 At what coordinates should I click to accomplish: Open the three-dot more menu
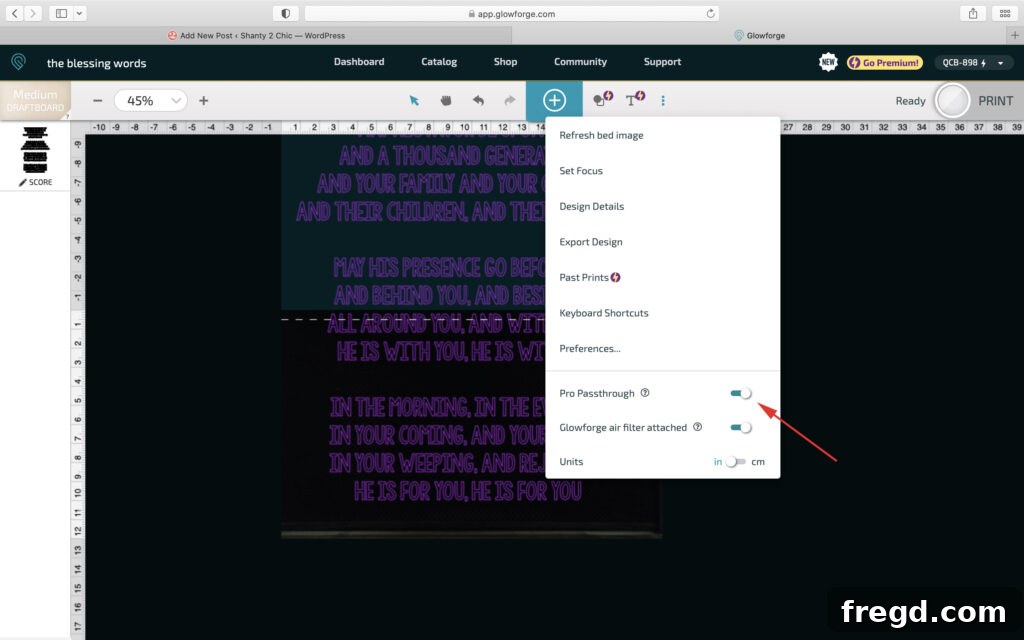[x=663, y=101]
